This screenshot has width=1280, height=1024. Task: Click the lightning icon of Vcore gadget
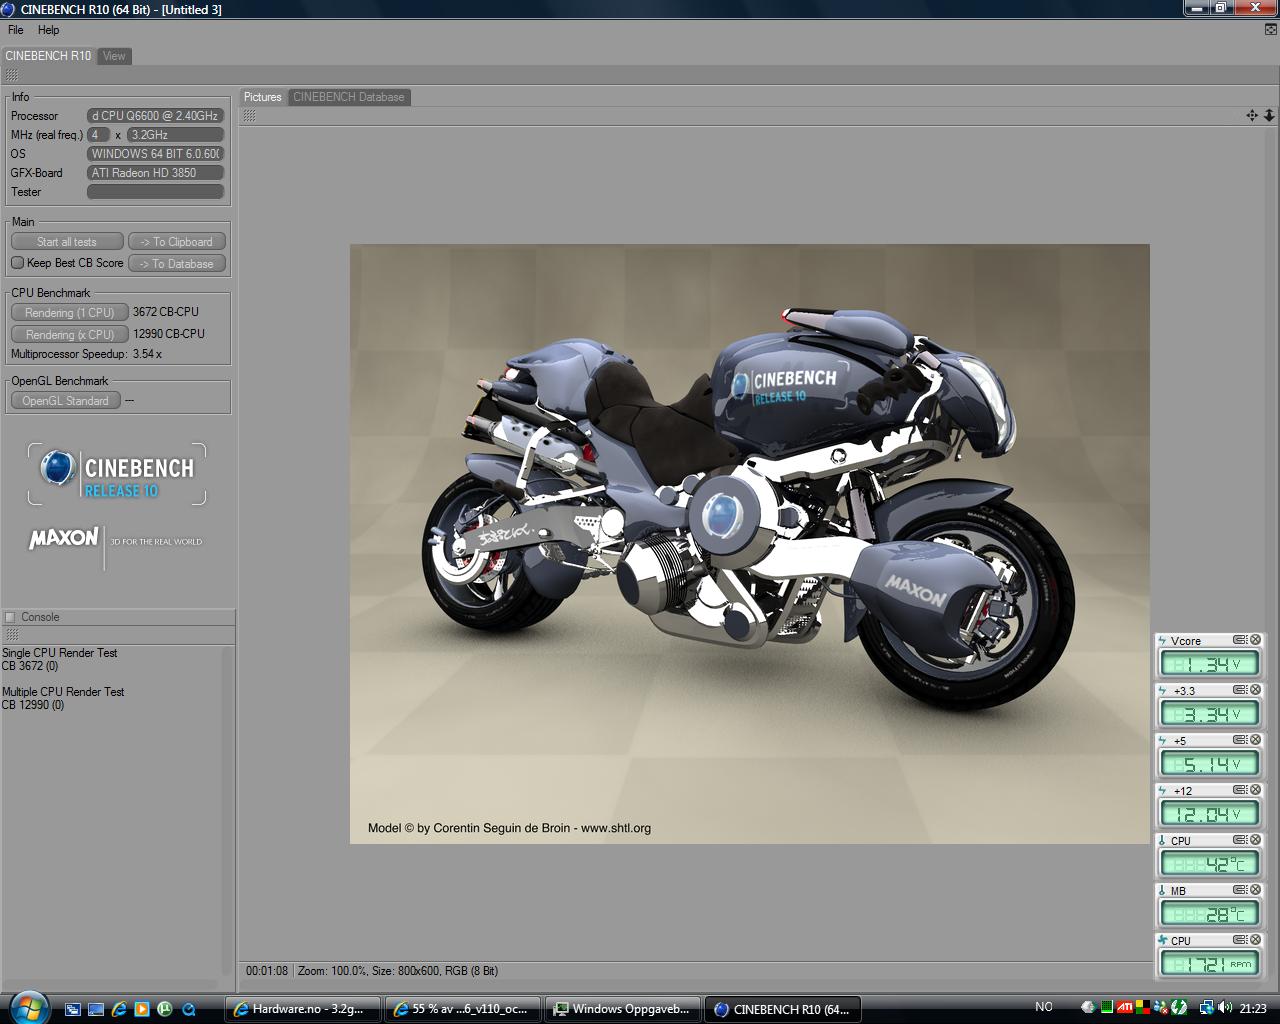1162,640
